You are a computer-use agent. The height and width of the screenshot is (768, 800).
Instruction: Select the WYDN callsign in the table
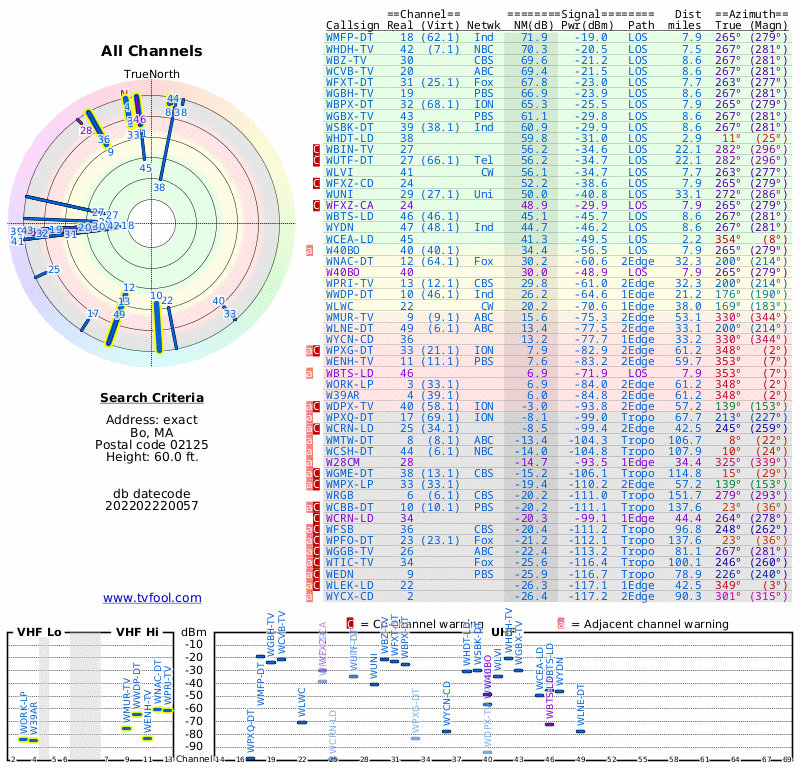click(338, 228)
